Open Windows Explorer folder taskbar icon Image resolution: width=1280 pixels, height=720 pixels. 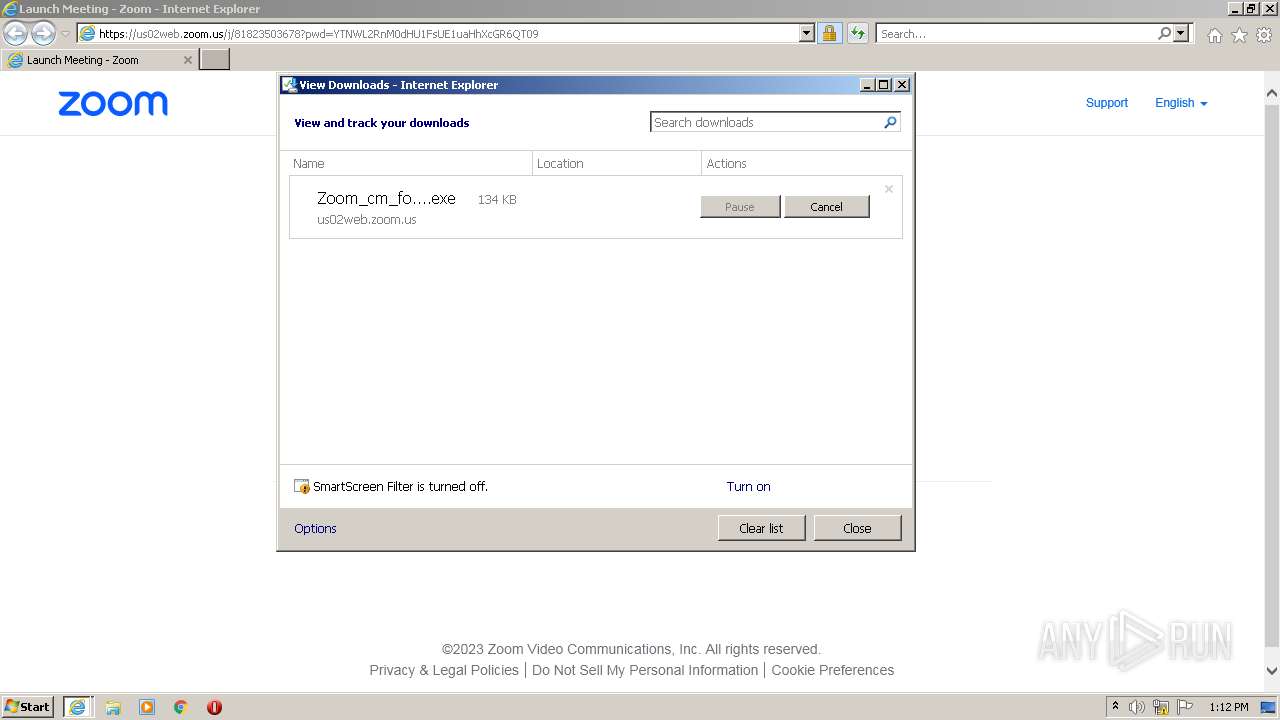(113, 707)
